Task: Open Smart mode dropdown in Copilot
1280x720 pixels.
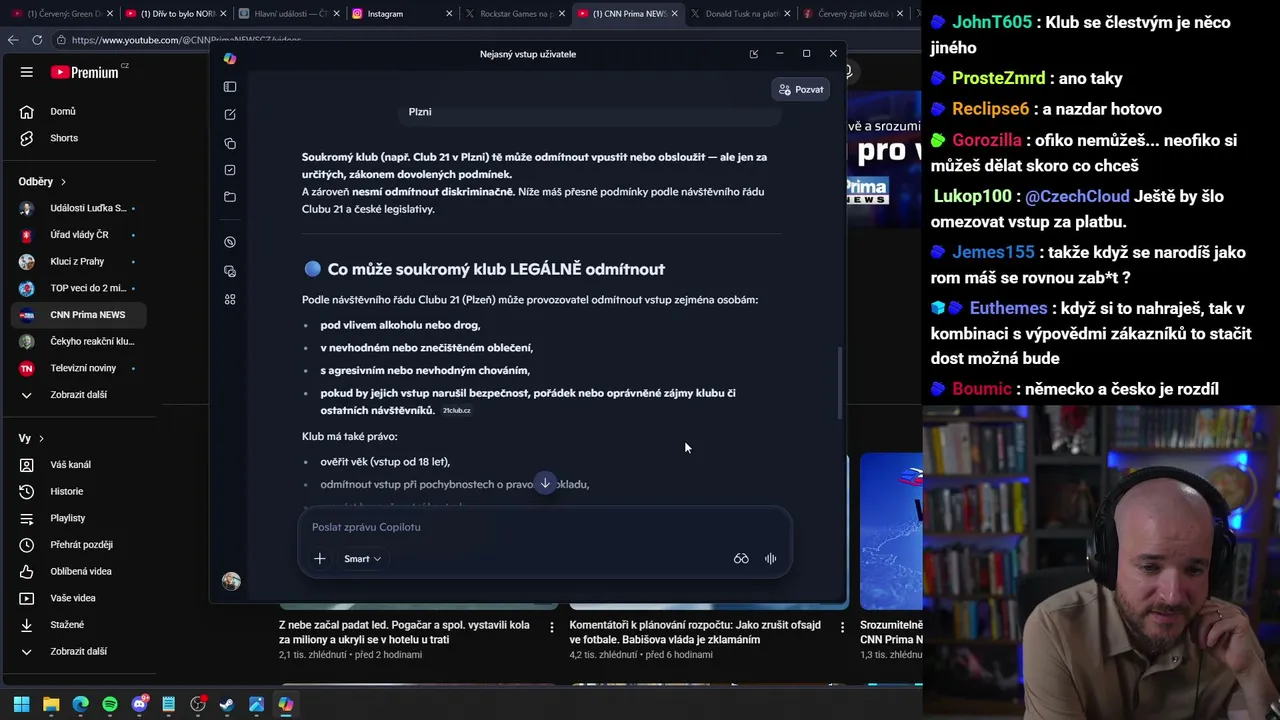Action: [362, 559]
